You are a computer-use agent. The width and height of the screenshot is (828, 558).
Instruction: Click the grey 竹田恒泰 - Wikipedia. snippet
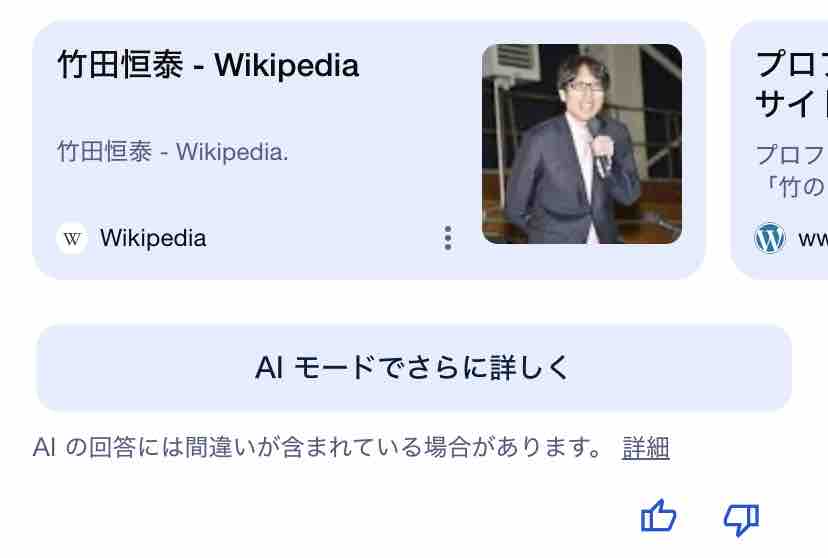173,152
